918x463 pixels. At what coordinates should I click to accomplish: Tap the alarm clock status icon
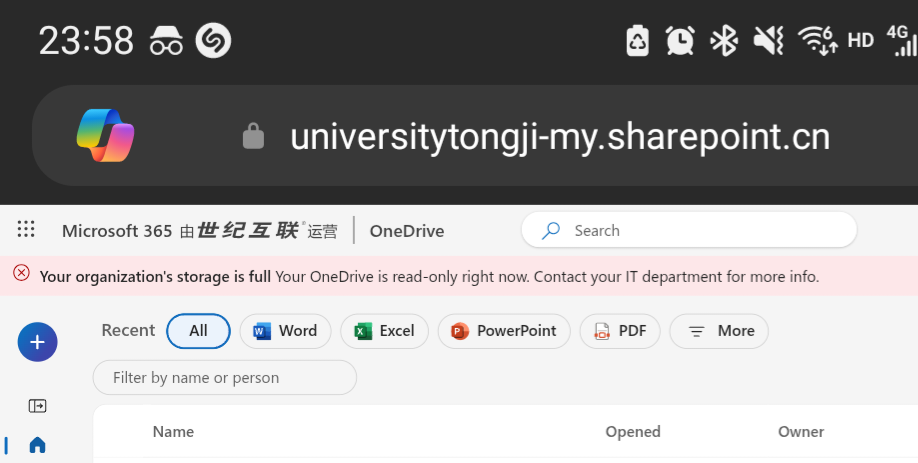click(x=680, y=41)
